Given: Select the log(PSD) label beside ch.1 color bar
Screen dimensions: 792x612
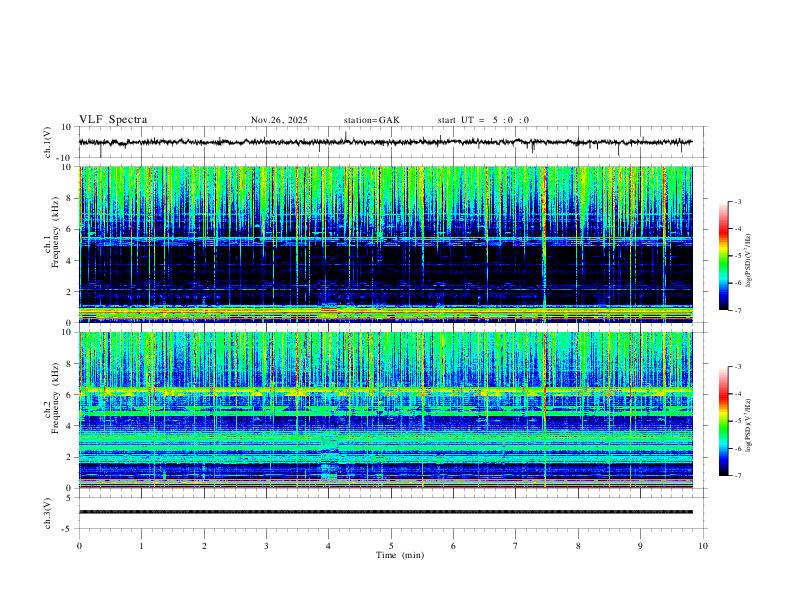Looking at the screenshot, I should pos(749,261).
